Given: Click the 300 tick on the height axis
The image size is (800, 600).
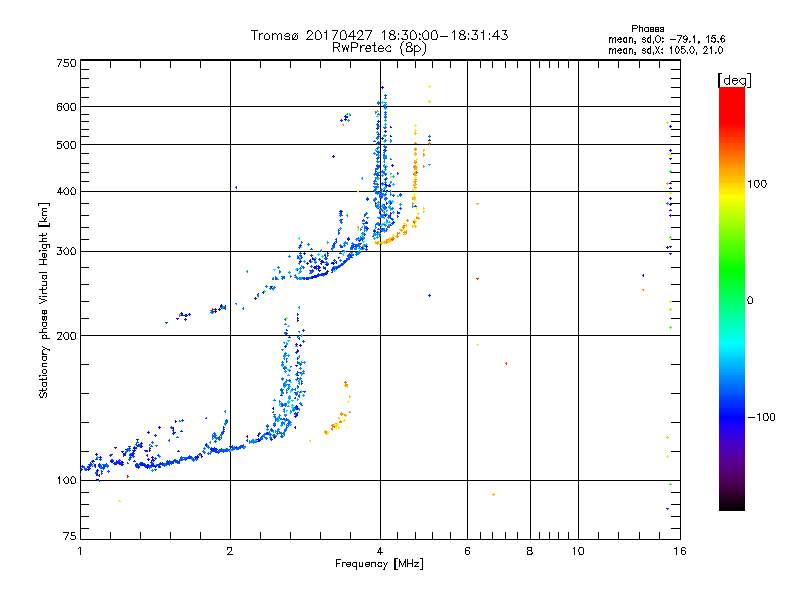Looking at the screenshot, I should 66,251.
